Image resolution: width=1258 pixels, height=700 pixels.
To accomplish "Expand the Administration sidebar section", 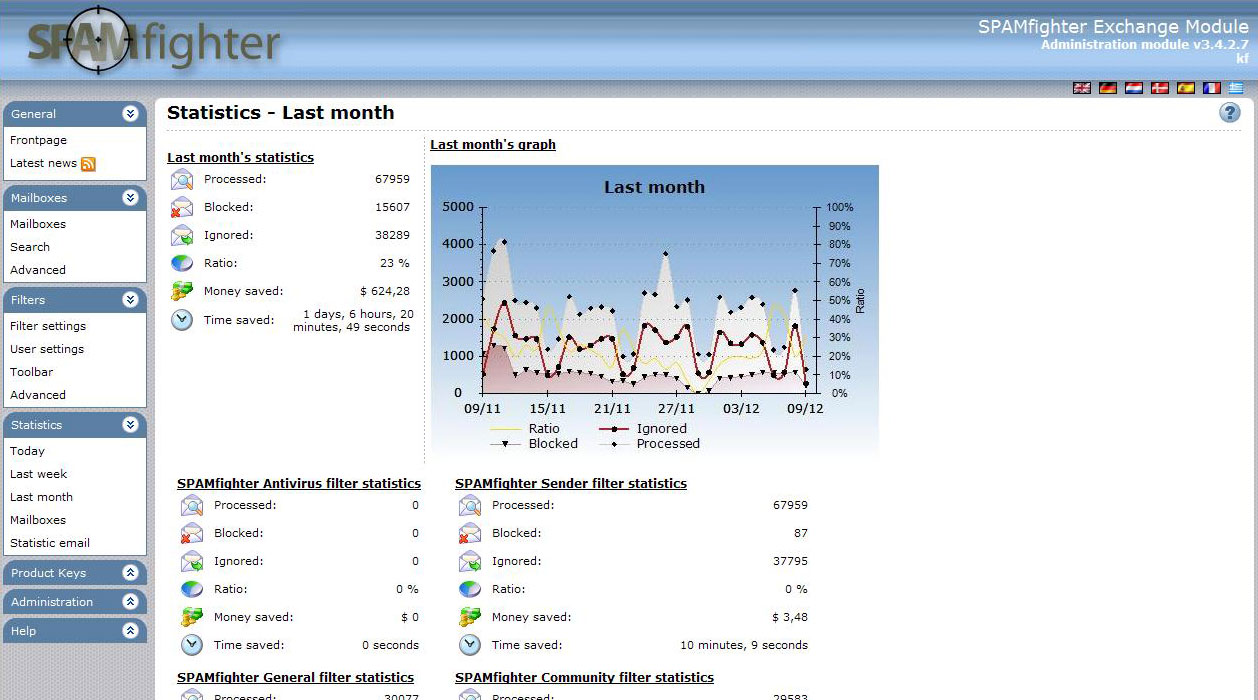I will (x=130, y=602).
